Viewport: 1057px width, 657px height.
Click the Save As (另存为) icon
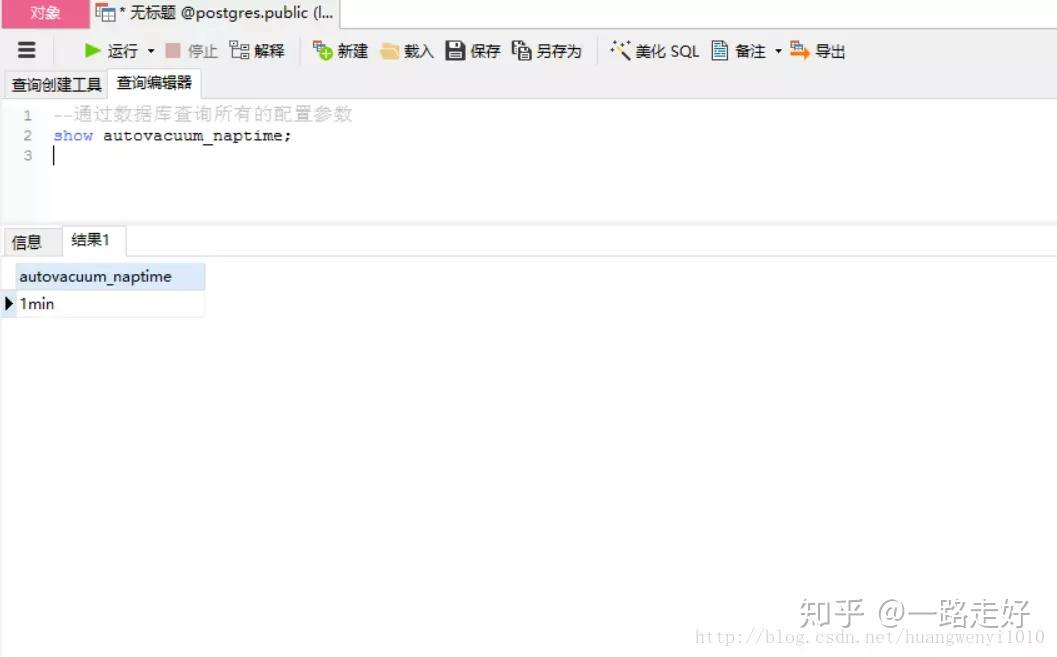[x=521, y=51]
